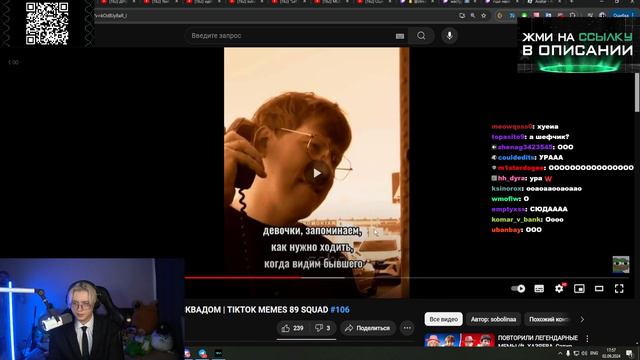Click the Поделиться share button

click(x=367, y=328)
